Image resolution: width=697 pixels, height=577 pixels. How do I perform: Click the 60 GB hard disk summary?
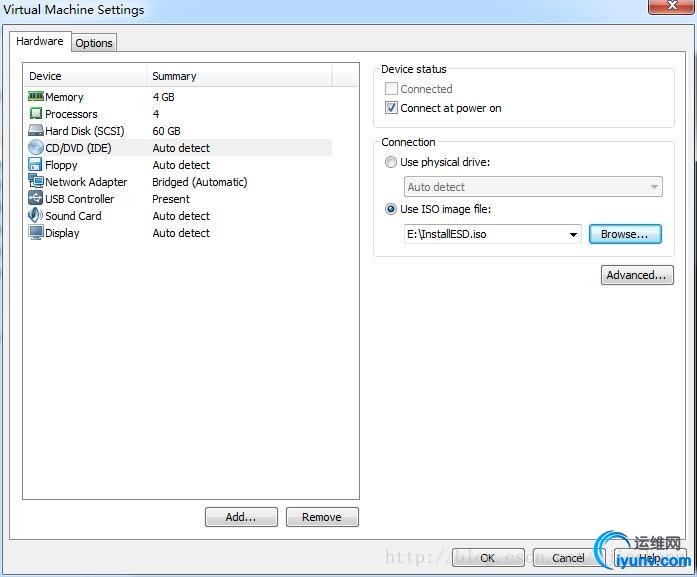tap(166, 131)
